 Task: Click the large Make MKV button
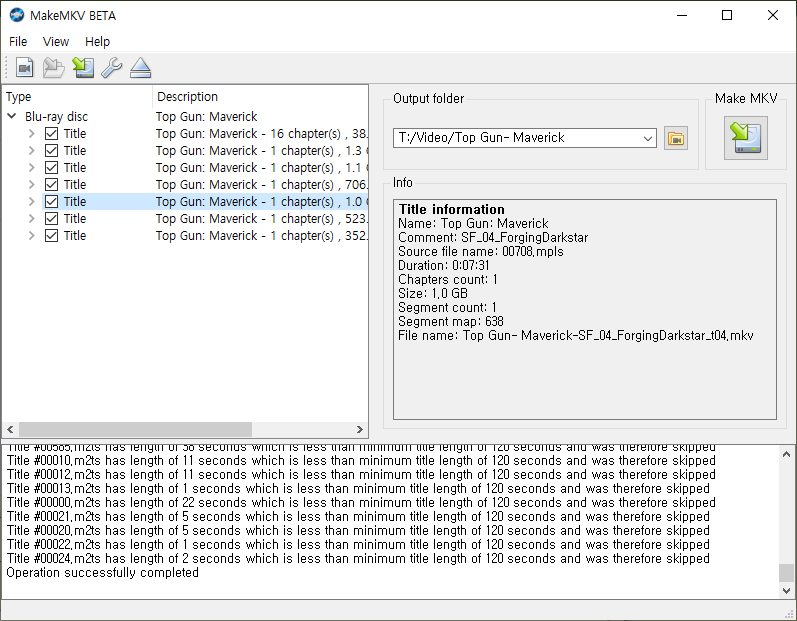pos(746,138)
